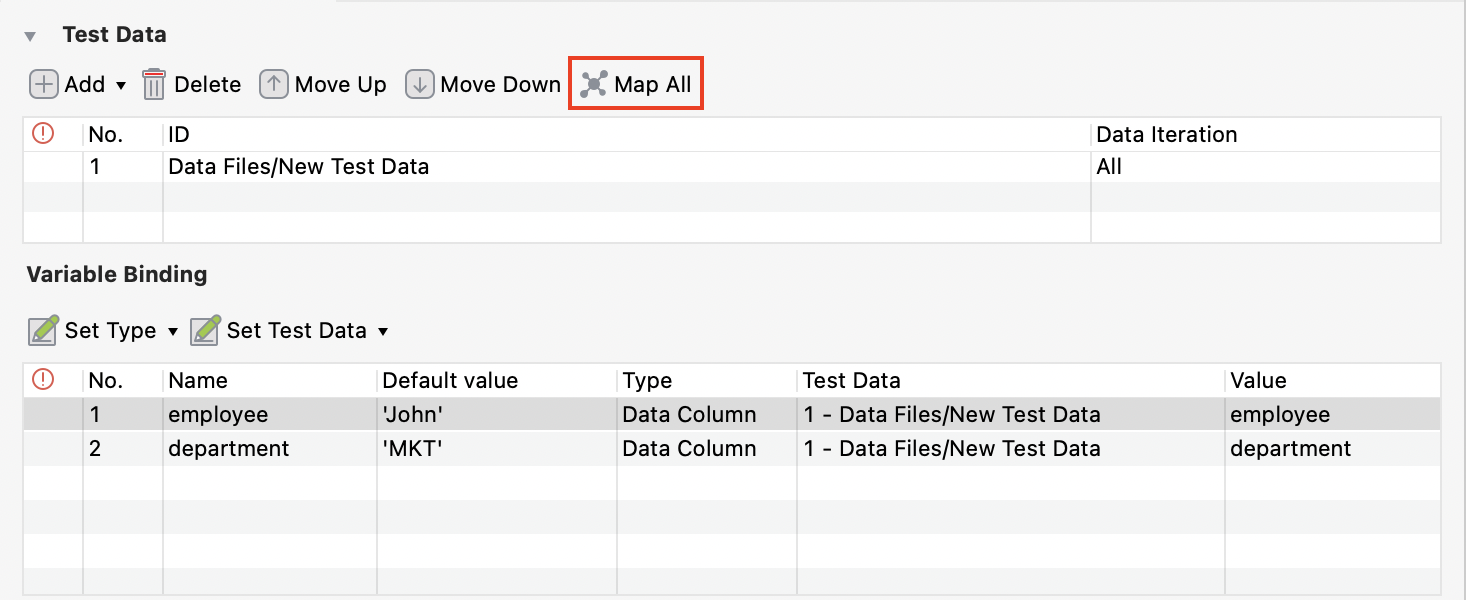Open the Set Type dropdown menu
Screen dimensions: 1466x600
[x=172, y=331]
